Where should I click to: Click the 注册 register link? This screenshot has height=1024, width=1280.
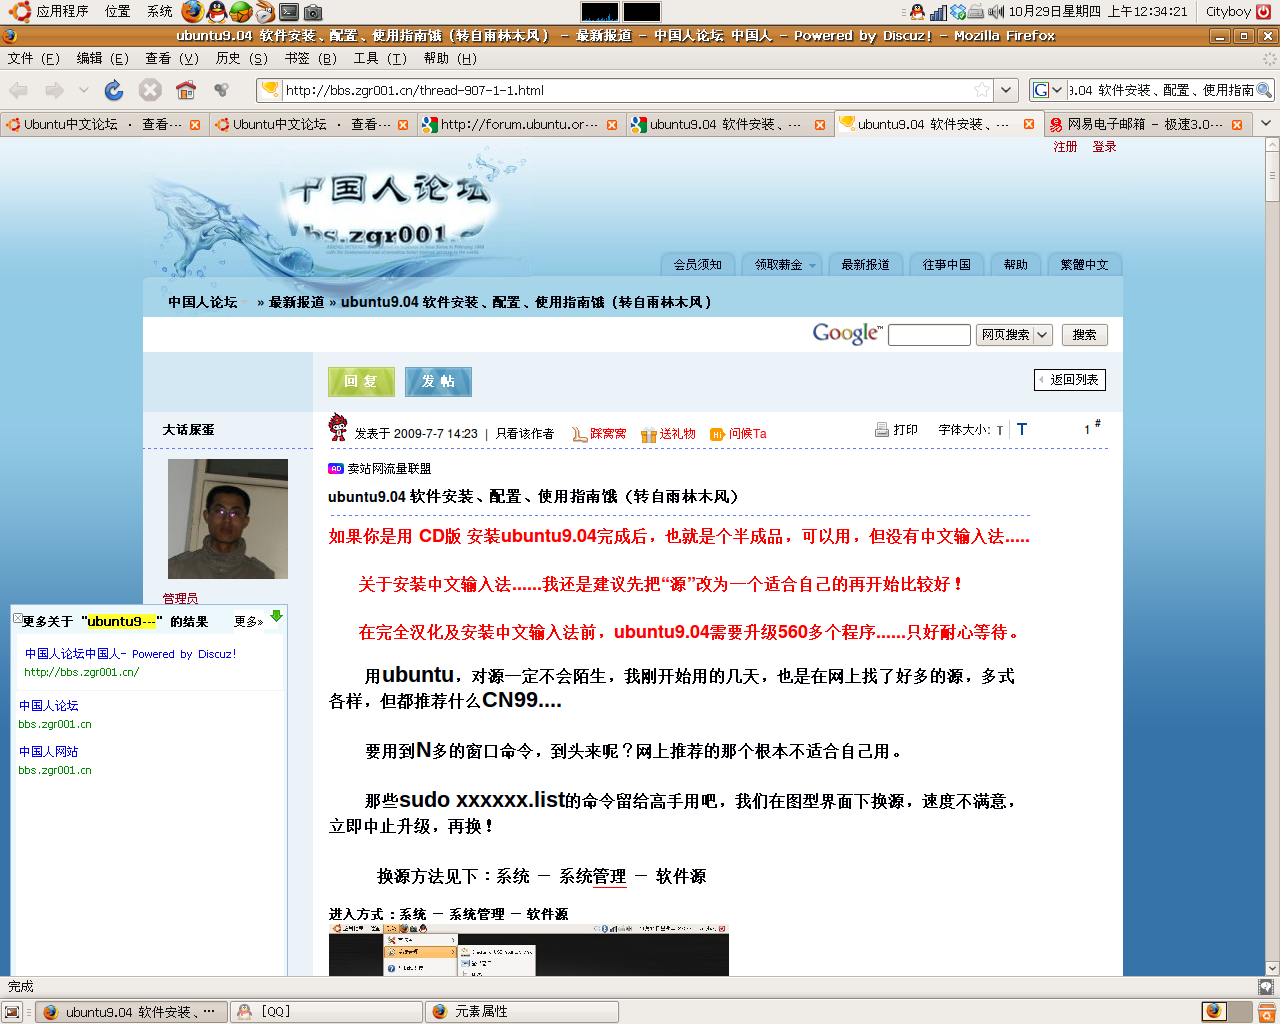point(1065,147)
